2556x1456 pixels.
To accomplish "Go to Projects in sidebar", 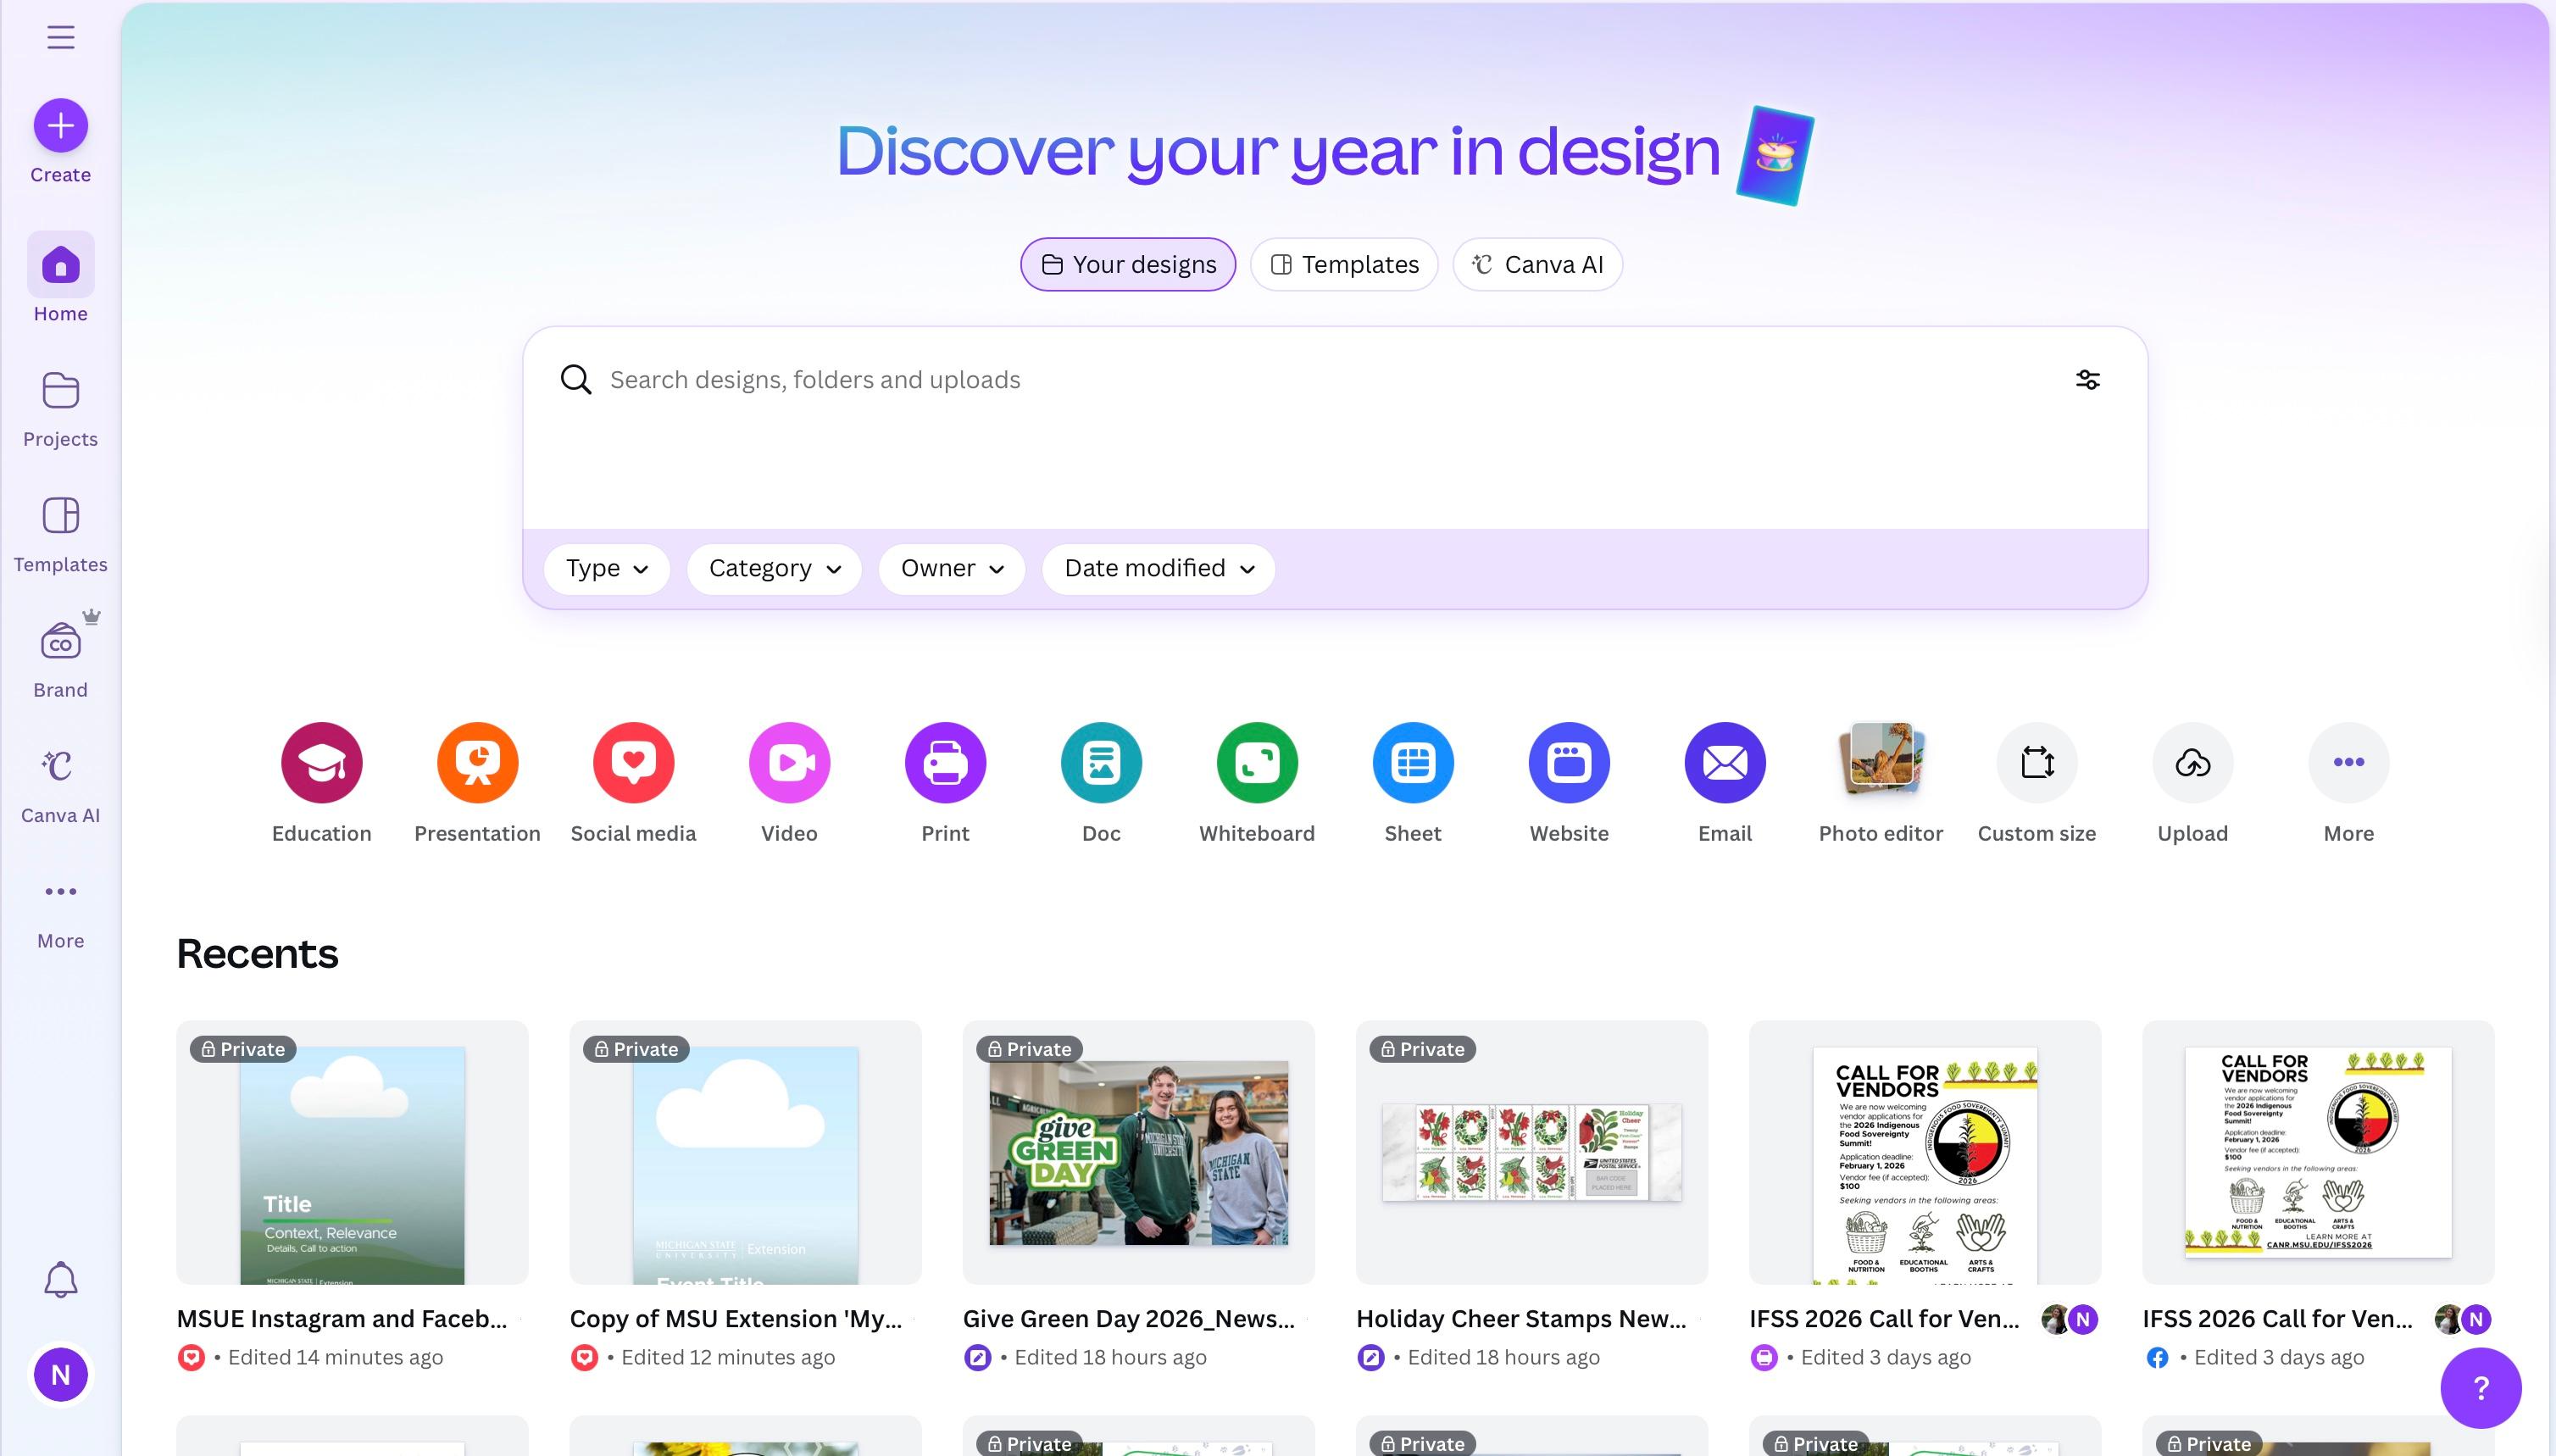I will 60,408.
